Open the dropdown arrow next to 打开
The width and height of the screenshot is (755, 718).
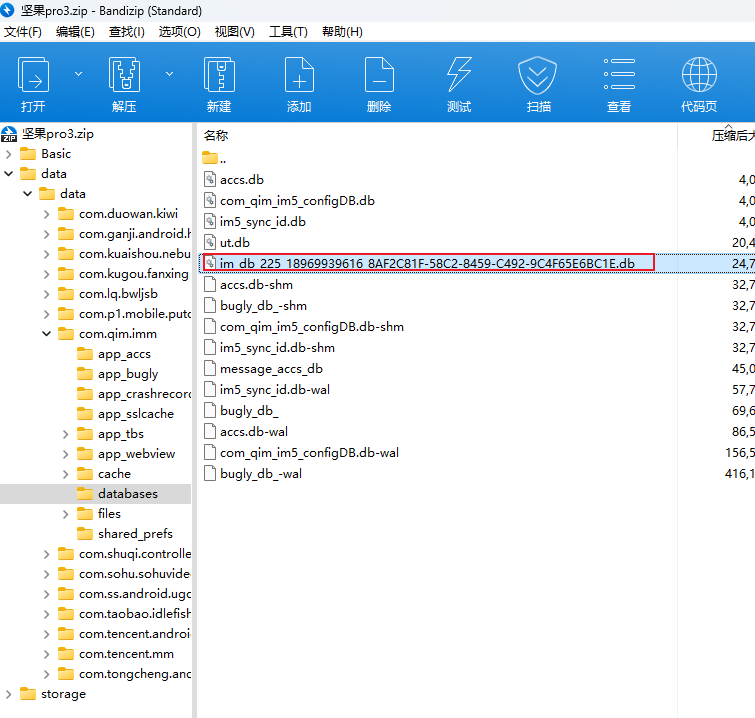tap(78, 74)
